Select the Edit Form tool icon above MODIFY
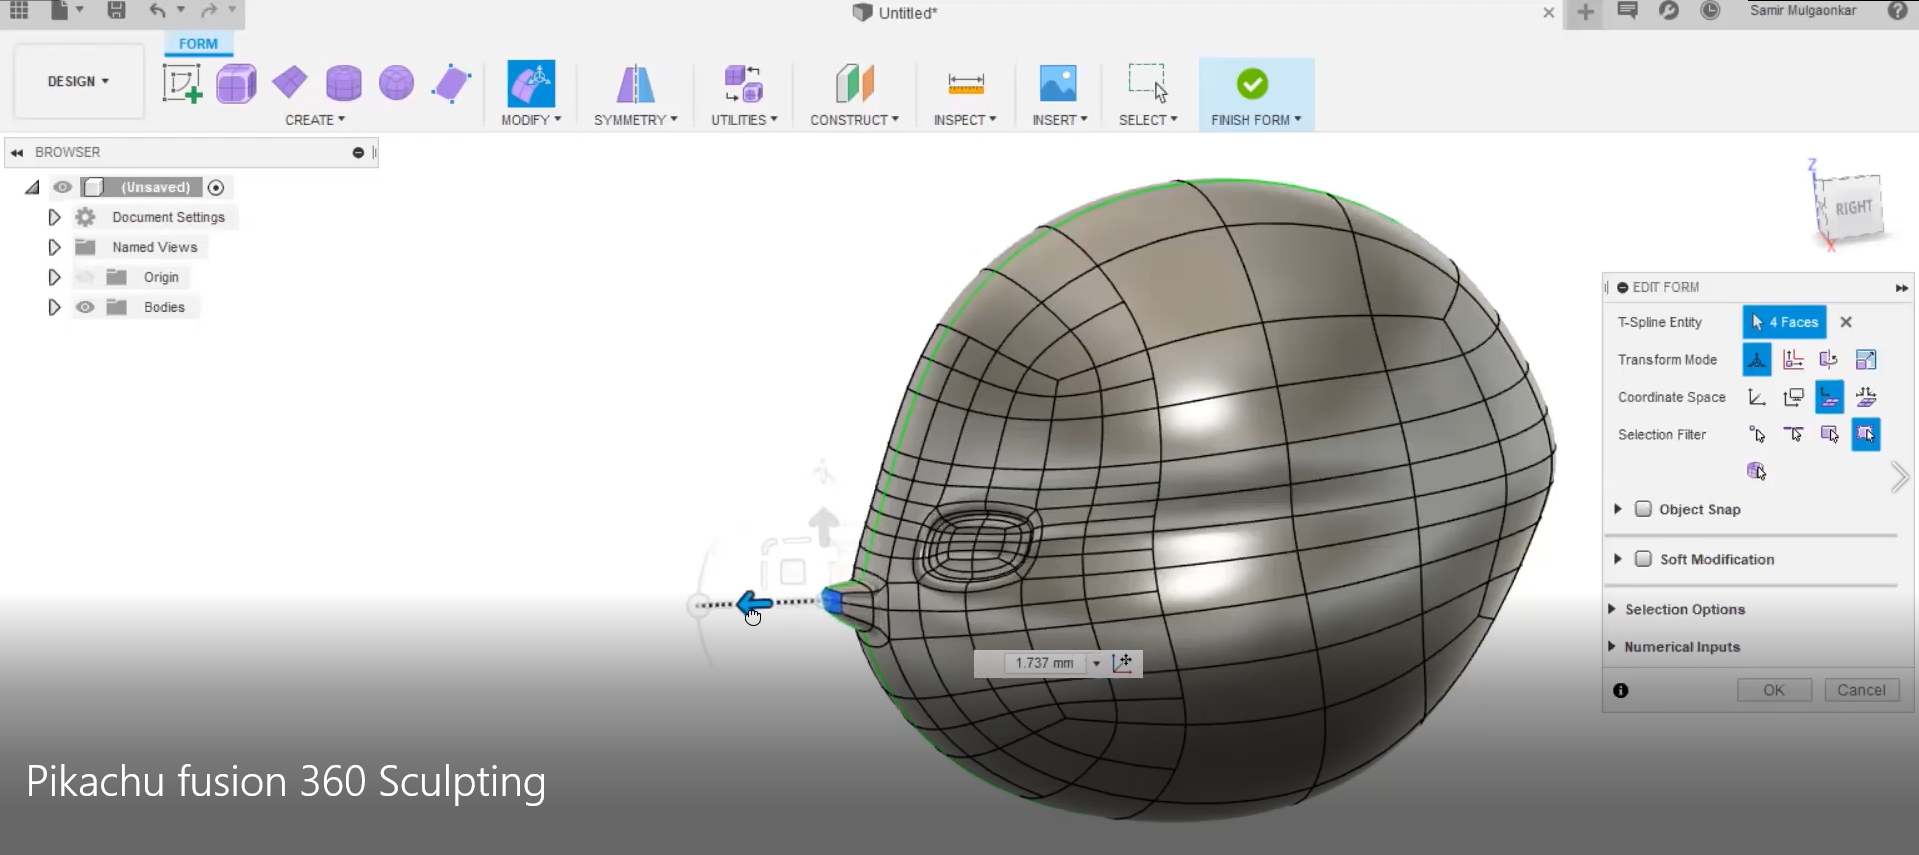 (531, 83)
